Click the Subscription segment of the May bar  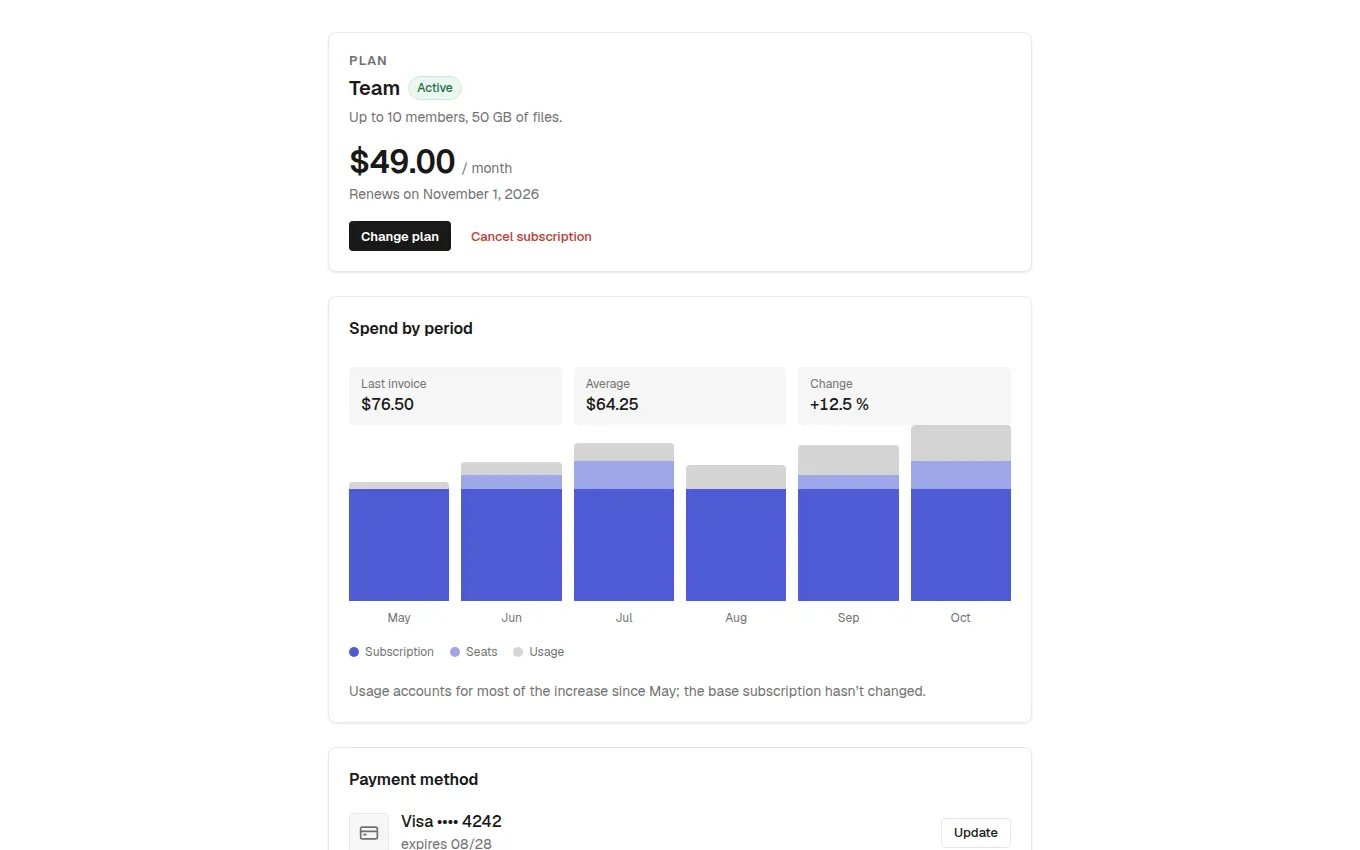399,545
